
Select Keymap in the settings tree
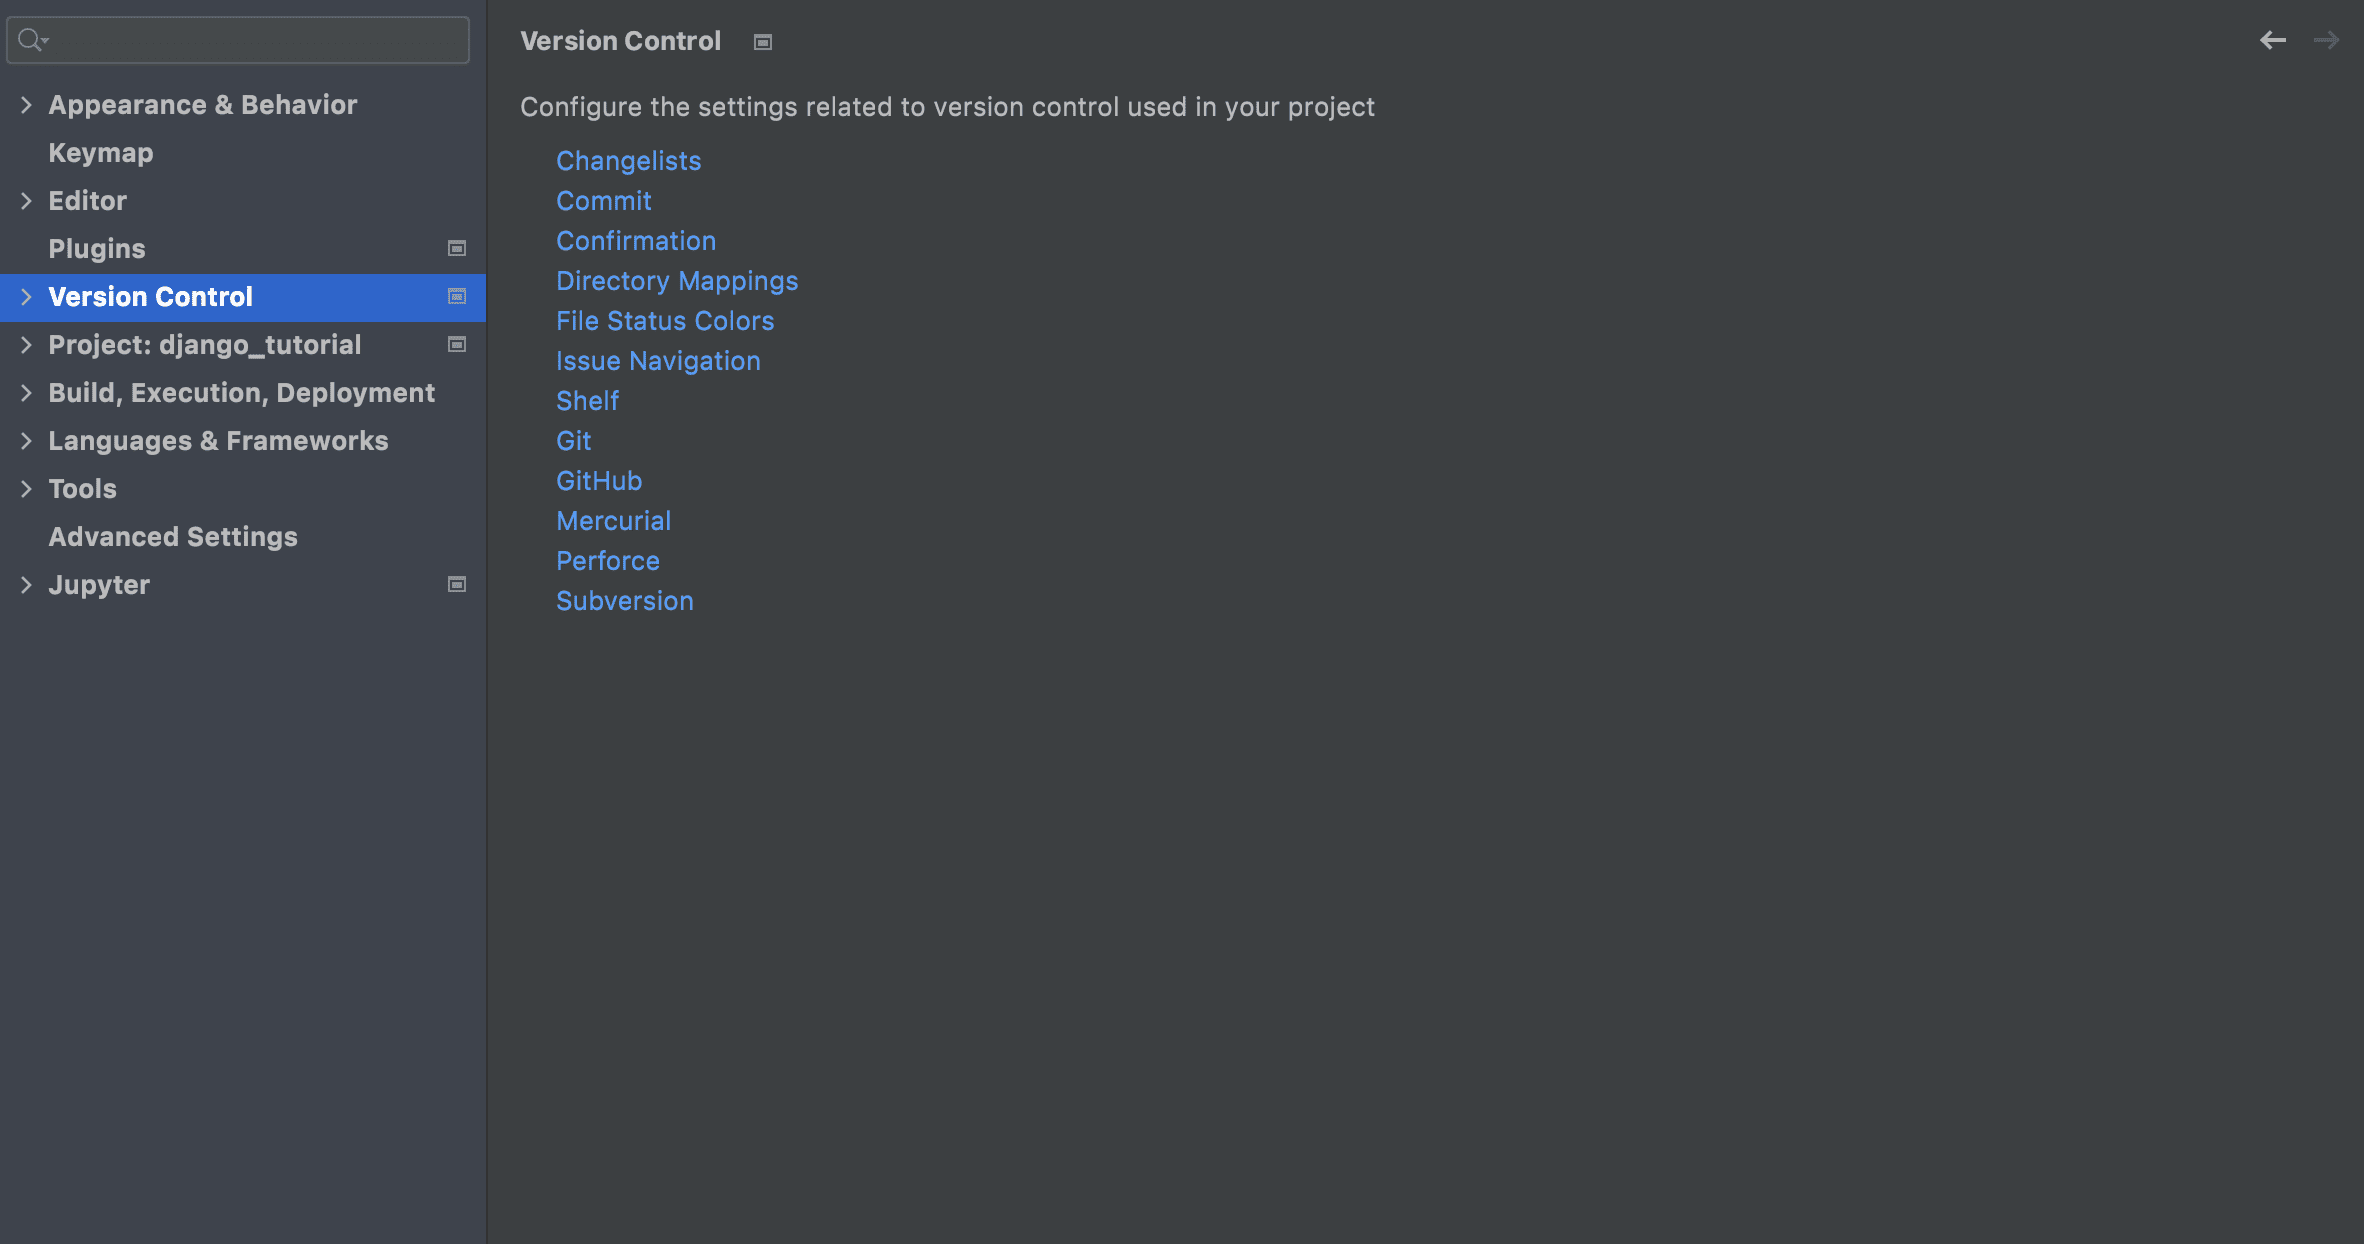[x=101, y=153]
